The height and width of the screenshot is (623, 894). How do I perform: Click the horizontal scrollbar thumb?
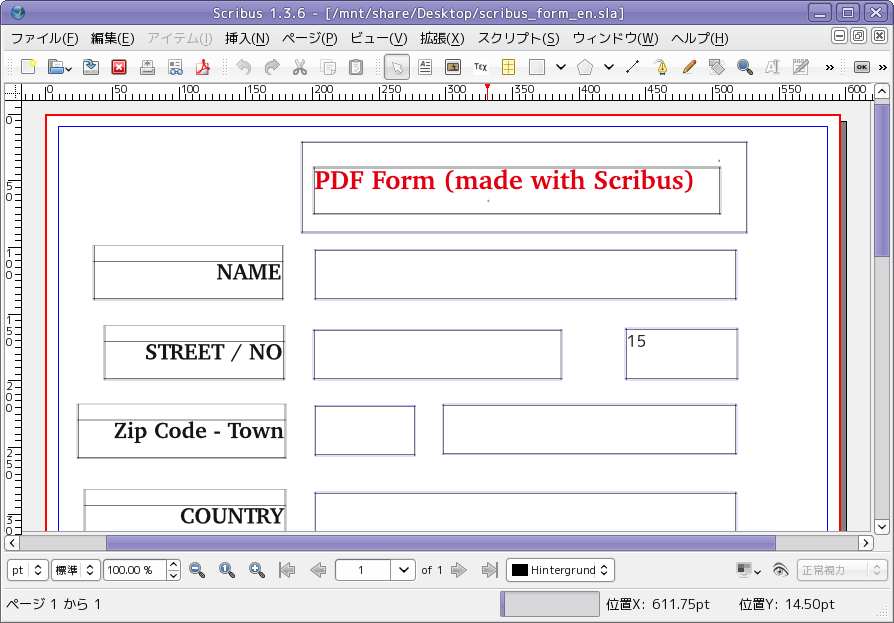[x=441, y=543]
